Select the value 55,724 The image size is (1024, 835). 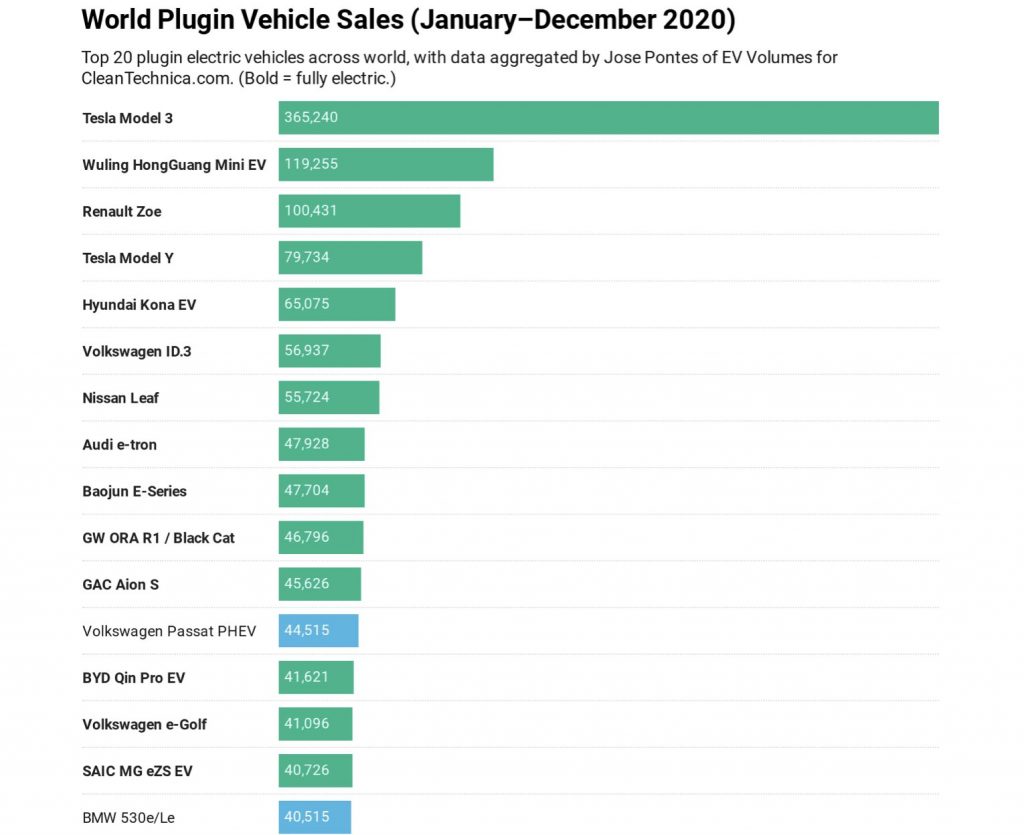coord(306,397)
